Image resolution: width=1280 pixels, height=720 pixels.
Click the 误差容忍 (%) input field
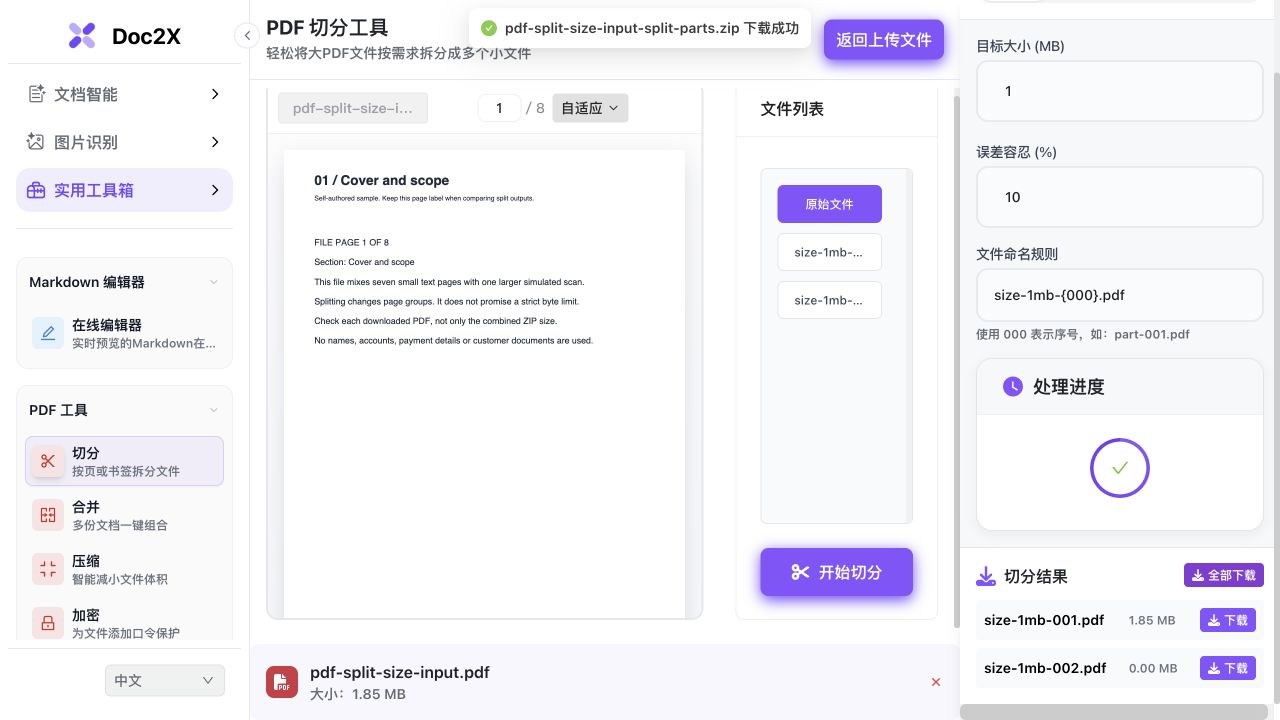click(x=1119, y=197)
